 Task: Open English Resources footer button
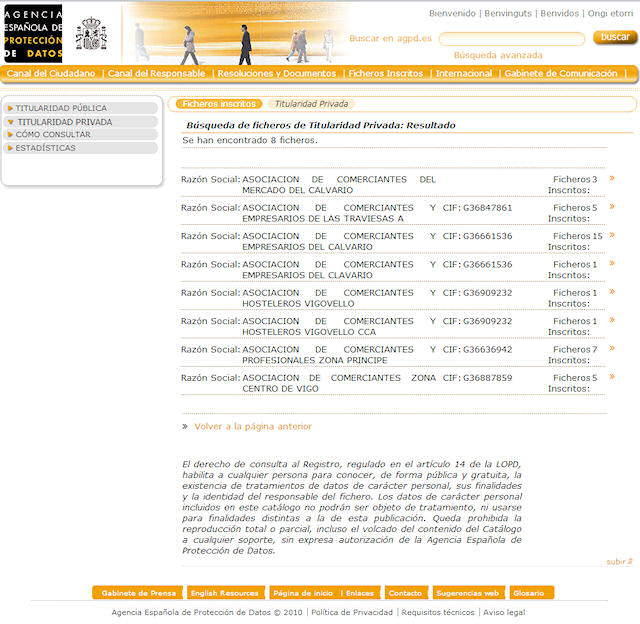tap(224, 593)
